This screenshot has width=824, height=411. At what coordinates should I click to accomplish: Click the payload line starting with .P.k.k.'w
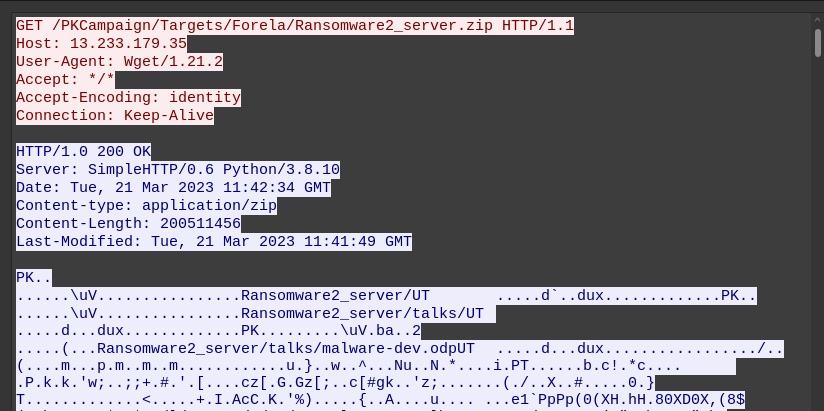click(x=335, y=385)
